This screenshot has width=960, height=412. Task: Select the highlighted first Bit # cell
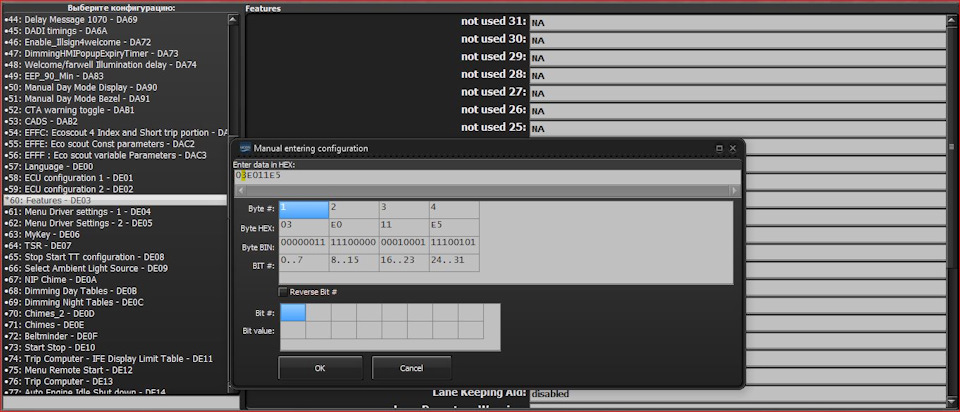click(293, 313)
